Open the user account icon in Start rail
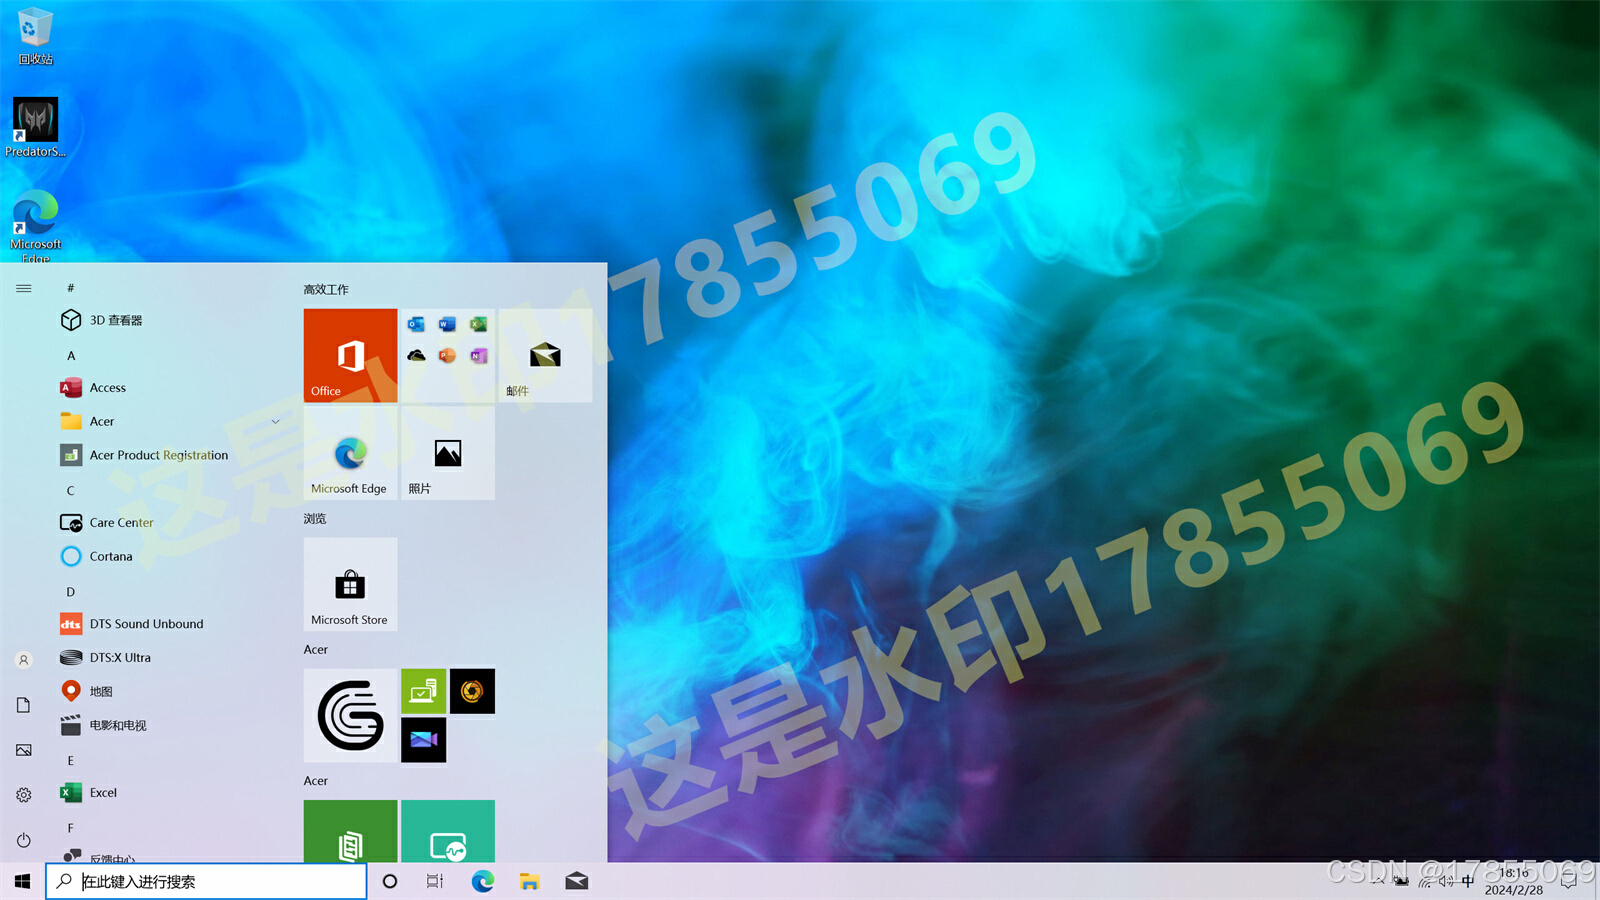The height and width of the screenshot is (900, 1600). tap(24, 660)
